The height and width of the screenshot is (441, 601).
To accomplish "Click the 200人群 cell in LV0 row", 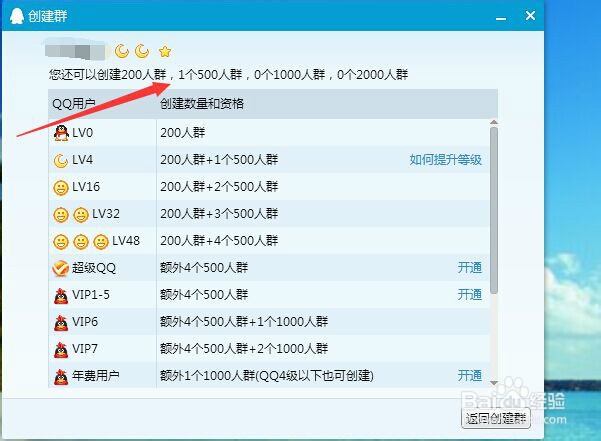I will (182, 133).
